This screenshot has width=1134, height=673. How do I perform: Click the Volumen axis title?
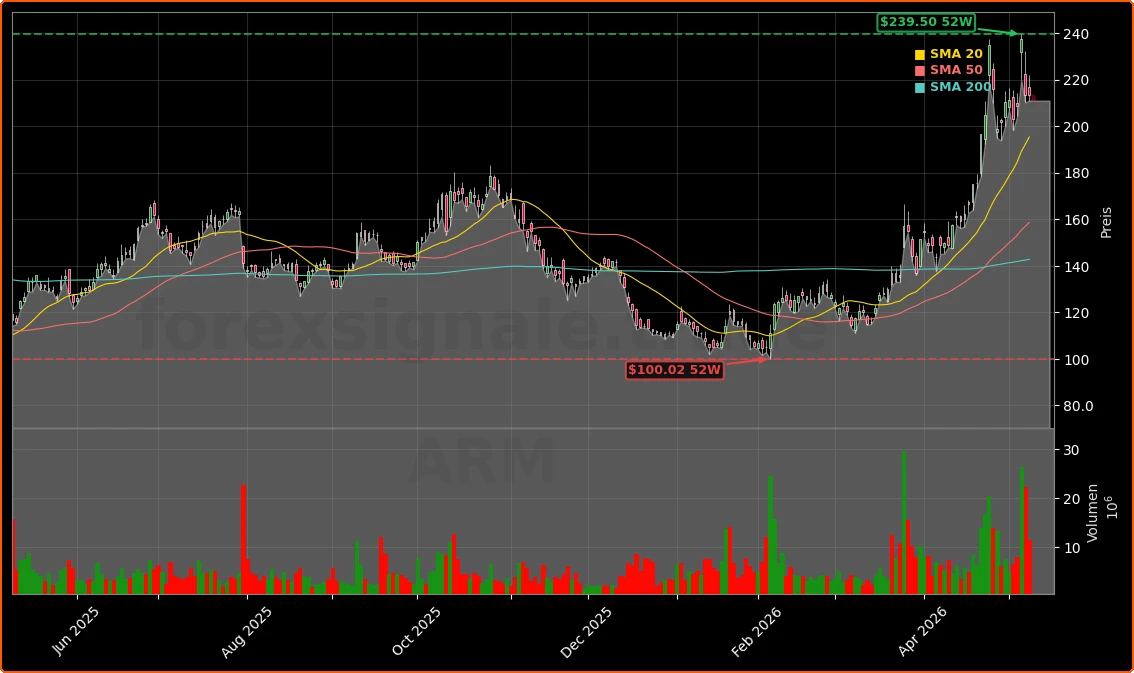click(x=1093, y=513)
